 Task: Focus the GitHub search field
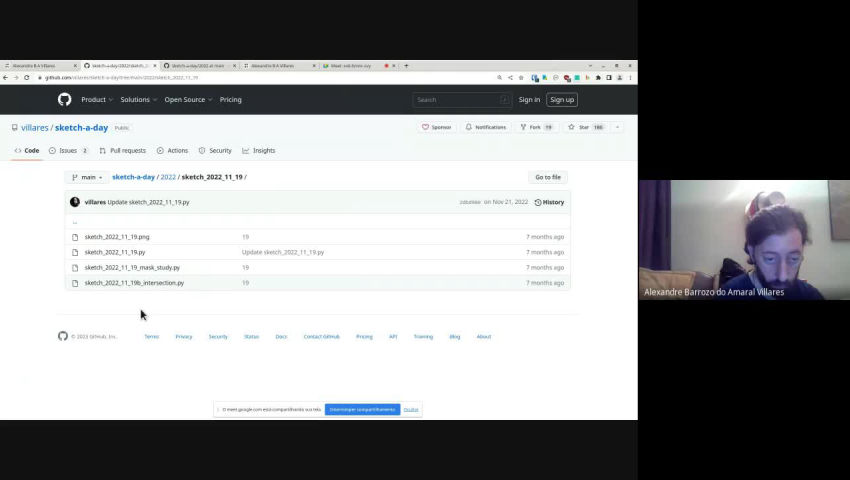point(462,100)
